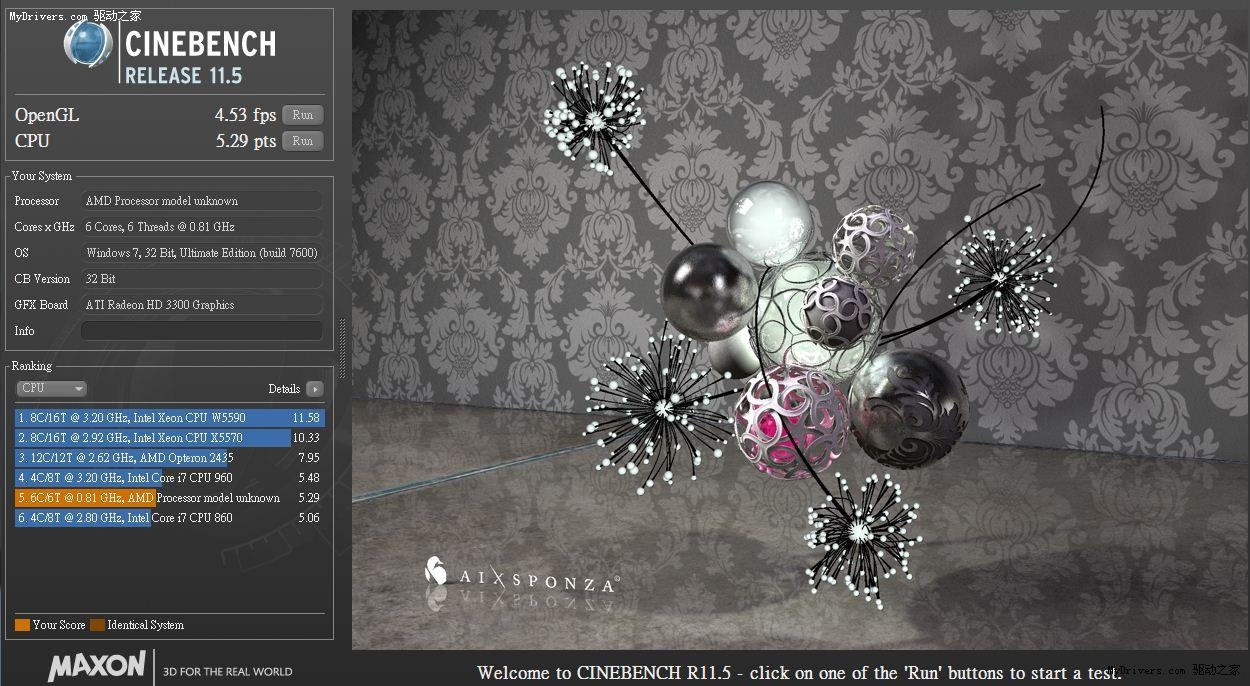
Task: Click into the Info input field
Action: click(x=202, y=331)
